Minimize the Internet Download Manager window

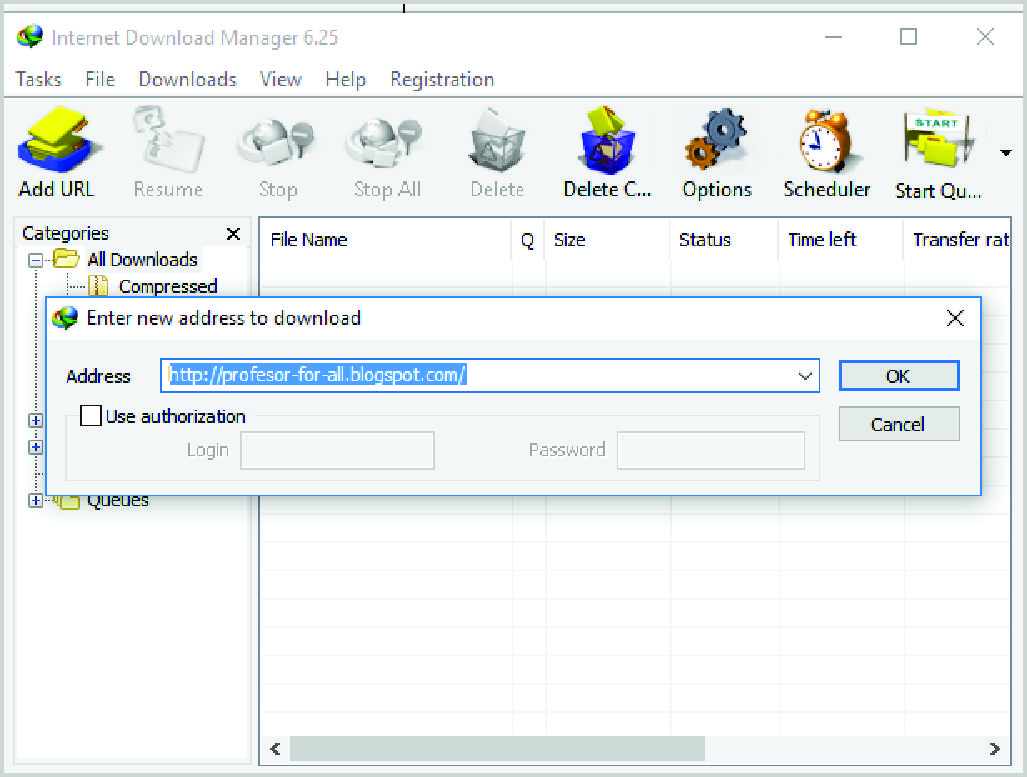833,37
